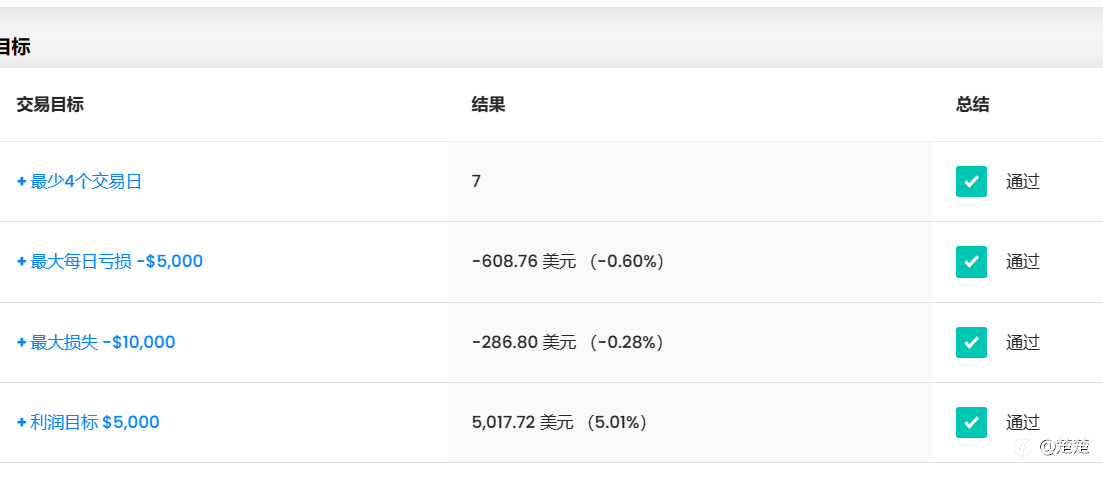Click the @楚楚 watermark icon

tap(1027, 446)
